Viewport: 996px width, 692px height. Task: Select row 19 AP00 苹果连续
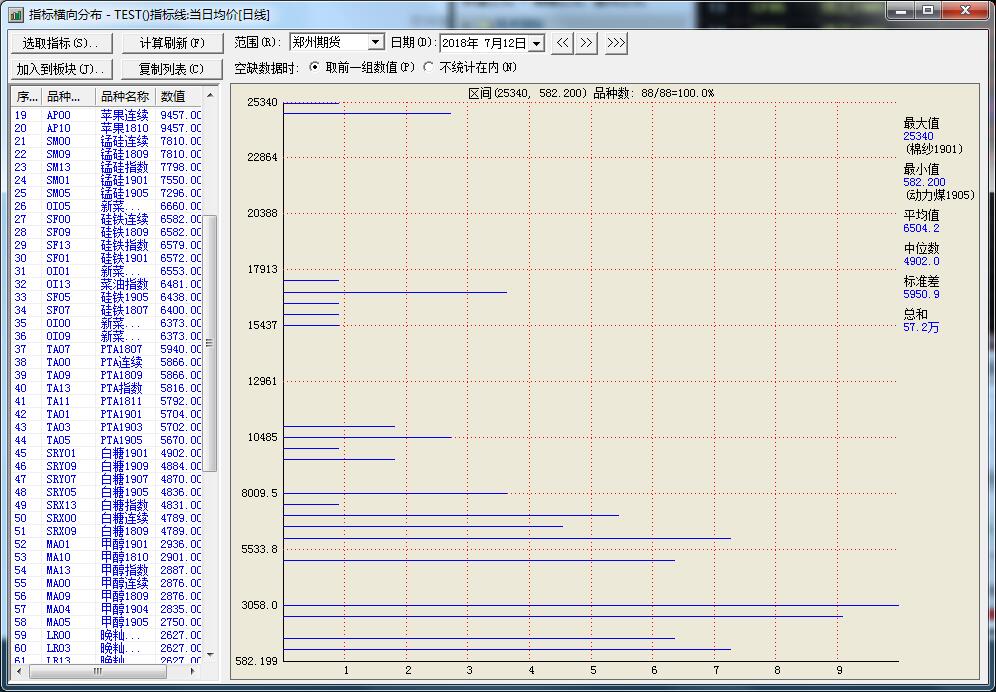pos(107,115)
